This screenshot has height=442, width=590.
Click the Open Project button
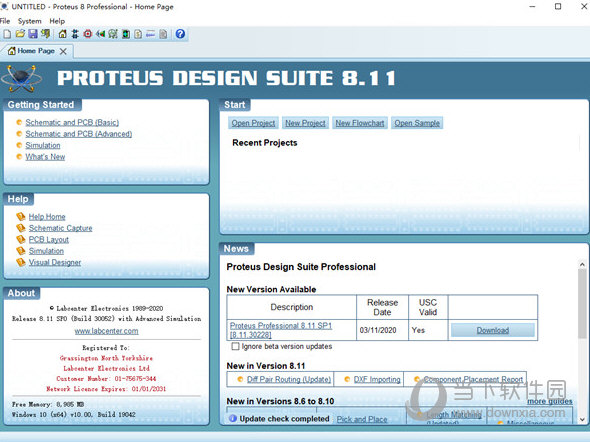(x=253, y=123)
